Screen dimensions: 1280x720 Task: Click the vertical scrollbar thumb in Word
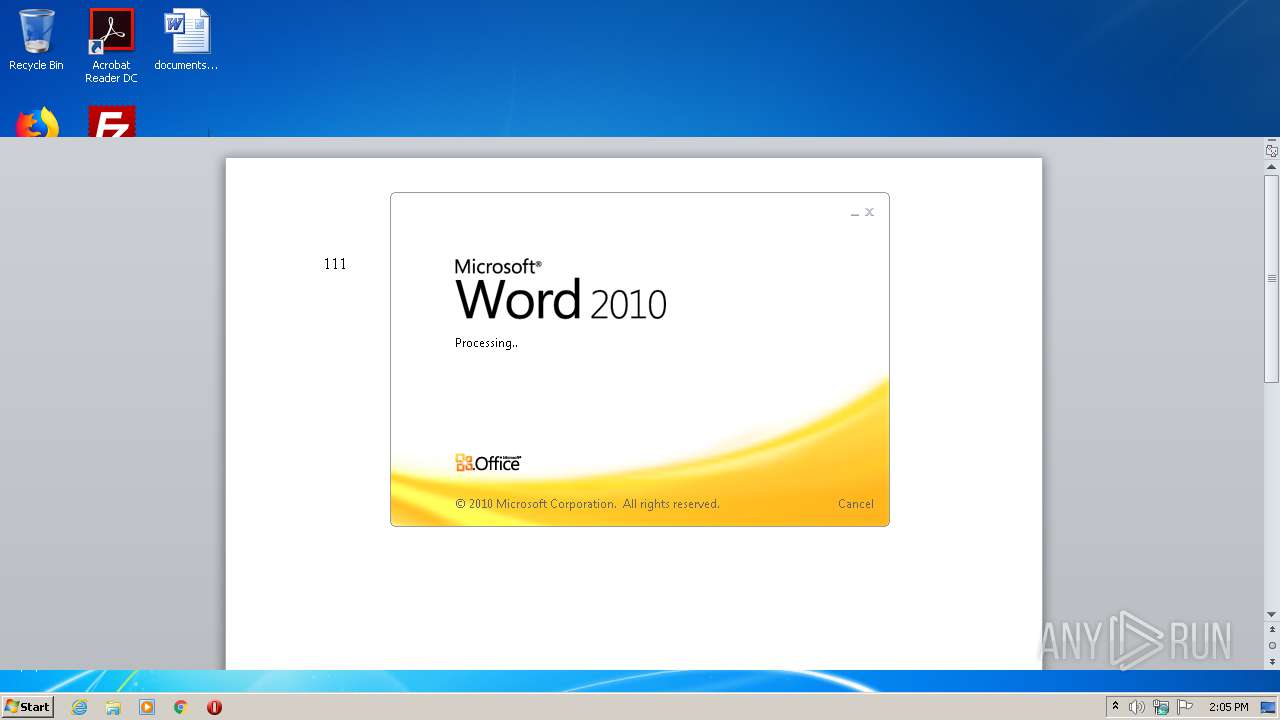pyautogui.click(x=1272, y=278)
